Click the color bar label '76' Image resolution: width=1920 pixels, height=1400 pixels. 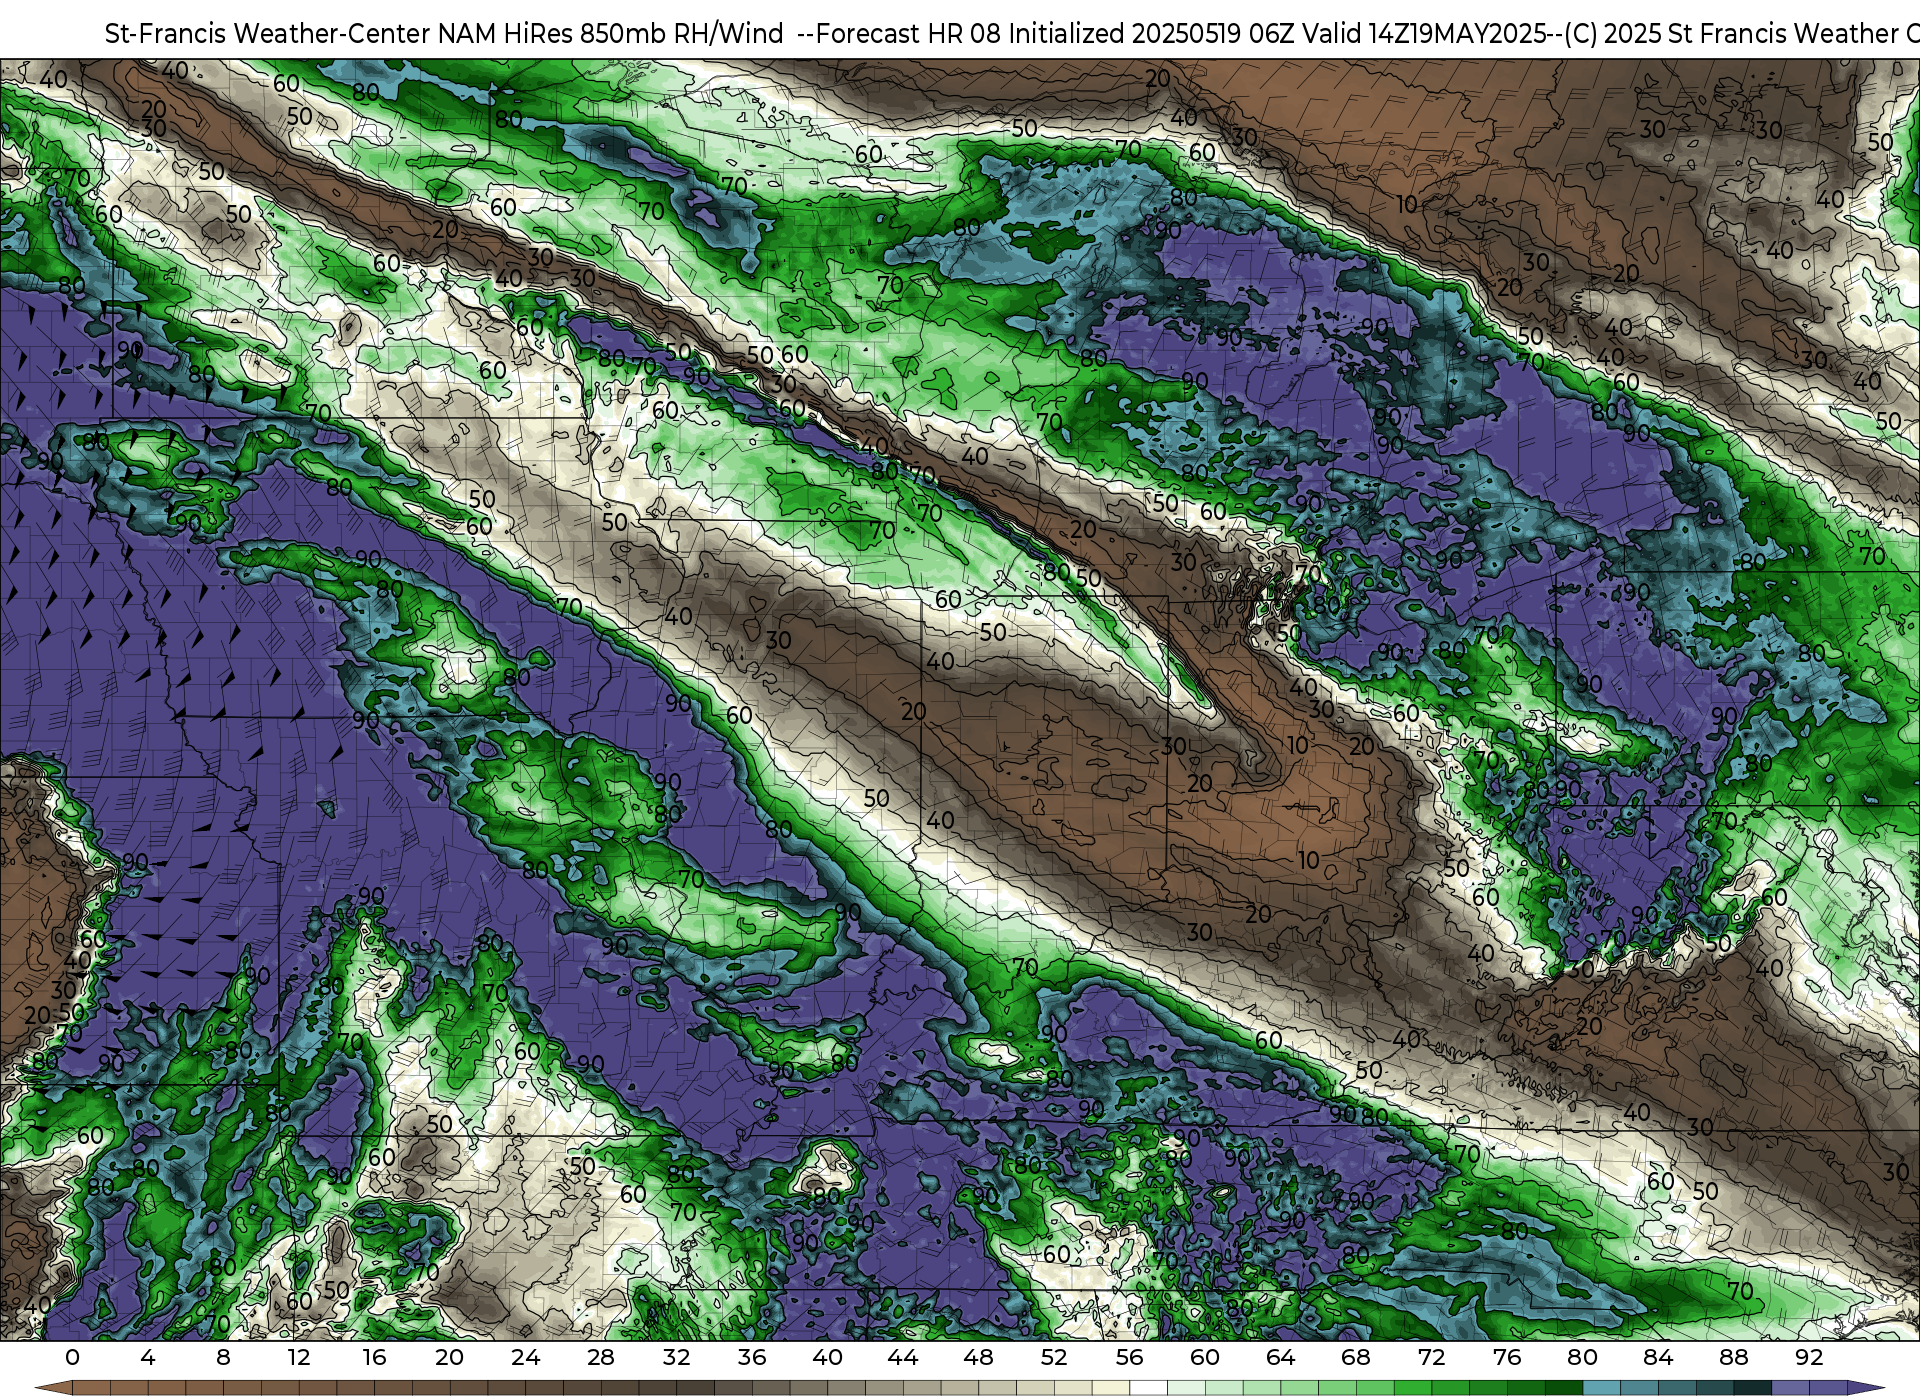point(1507,1357)
